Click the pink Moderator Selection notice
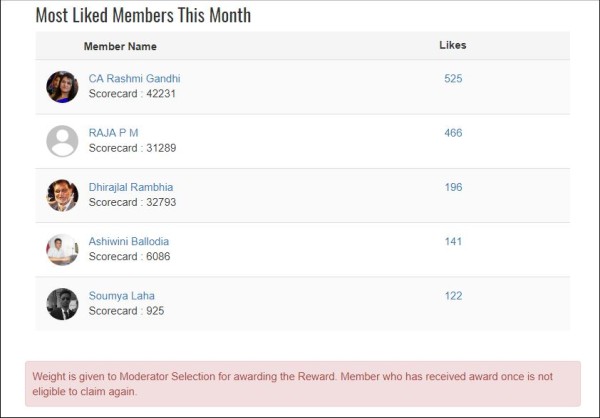Viewport: 600px width, 418px height. pos(302,384)
